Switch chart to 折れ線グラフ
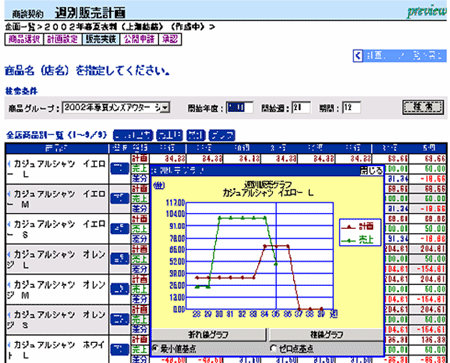Image resolution: width=450 pixels, height=363 pixels. [x=209, y=335]
